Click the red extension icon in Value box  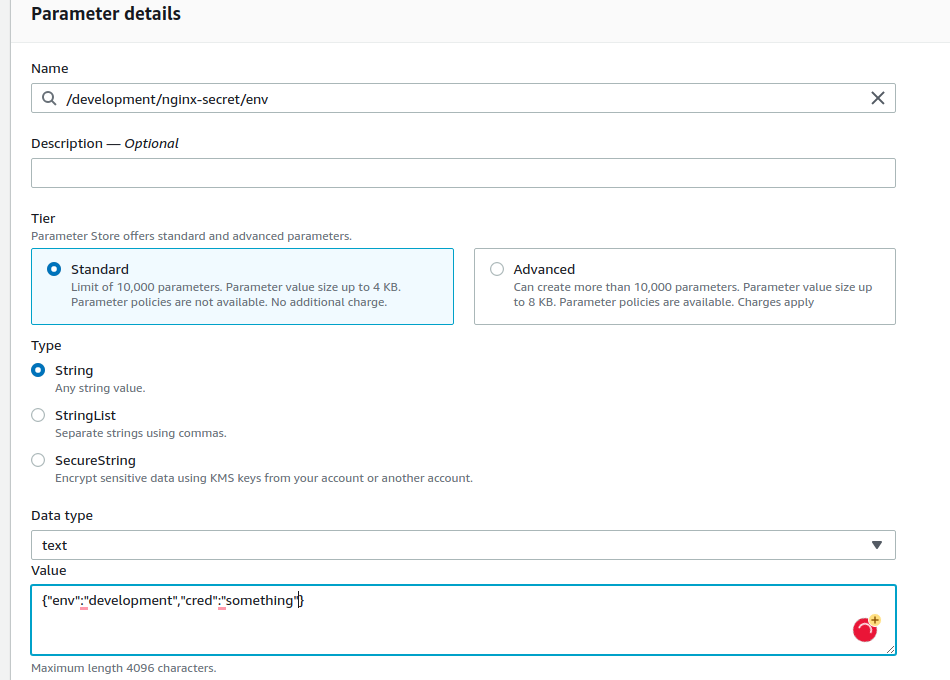coord(864,630)
